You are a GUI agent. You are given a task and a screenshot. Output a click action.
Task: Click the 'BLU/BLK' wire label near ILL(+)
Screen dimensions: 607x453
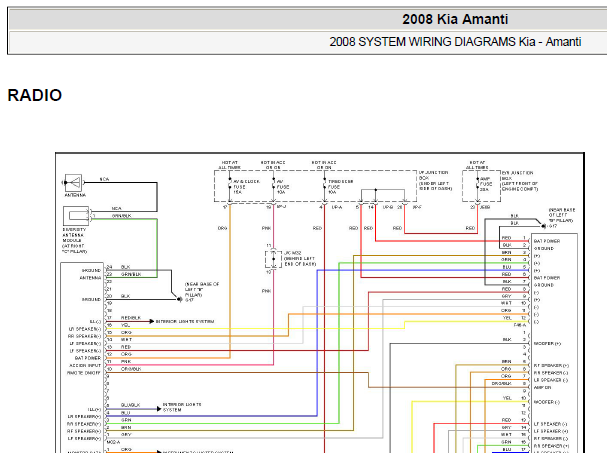130,405
